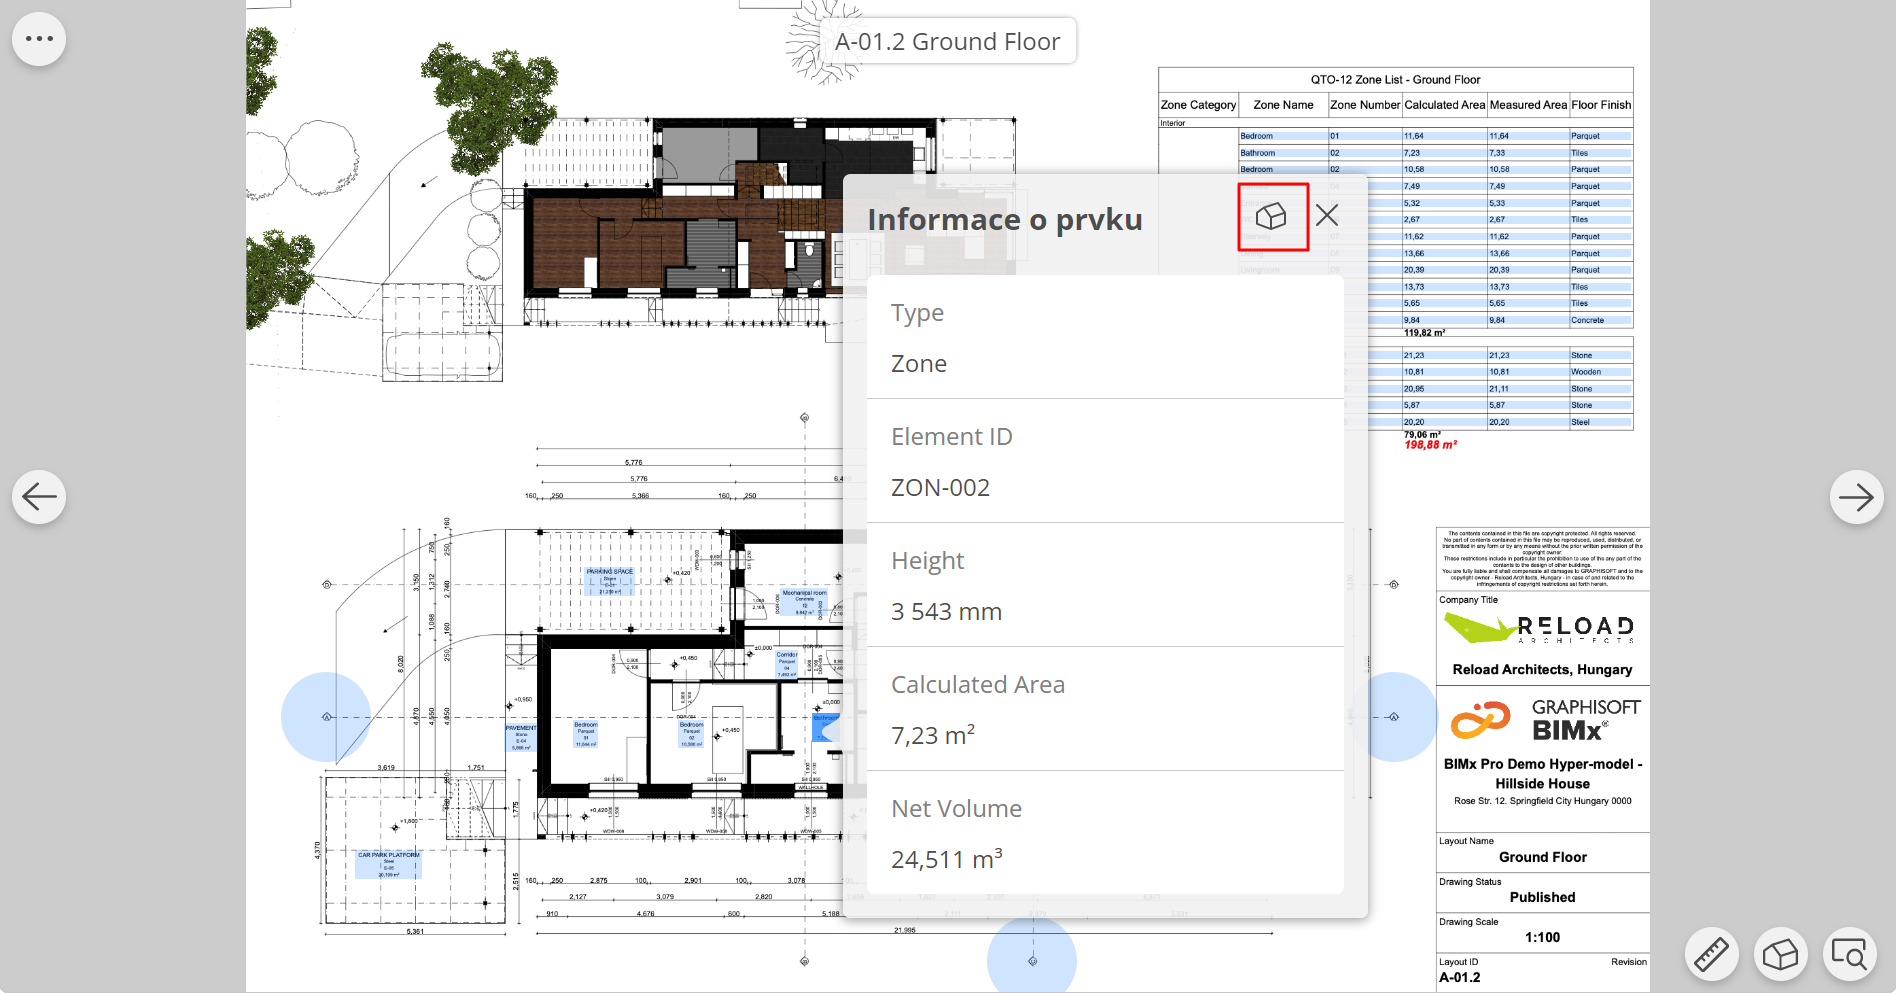1896x993 pixels.
Task: Close the Informace o prvku panel
Action: pos(1327,216)
